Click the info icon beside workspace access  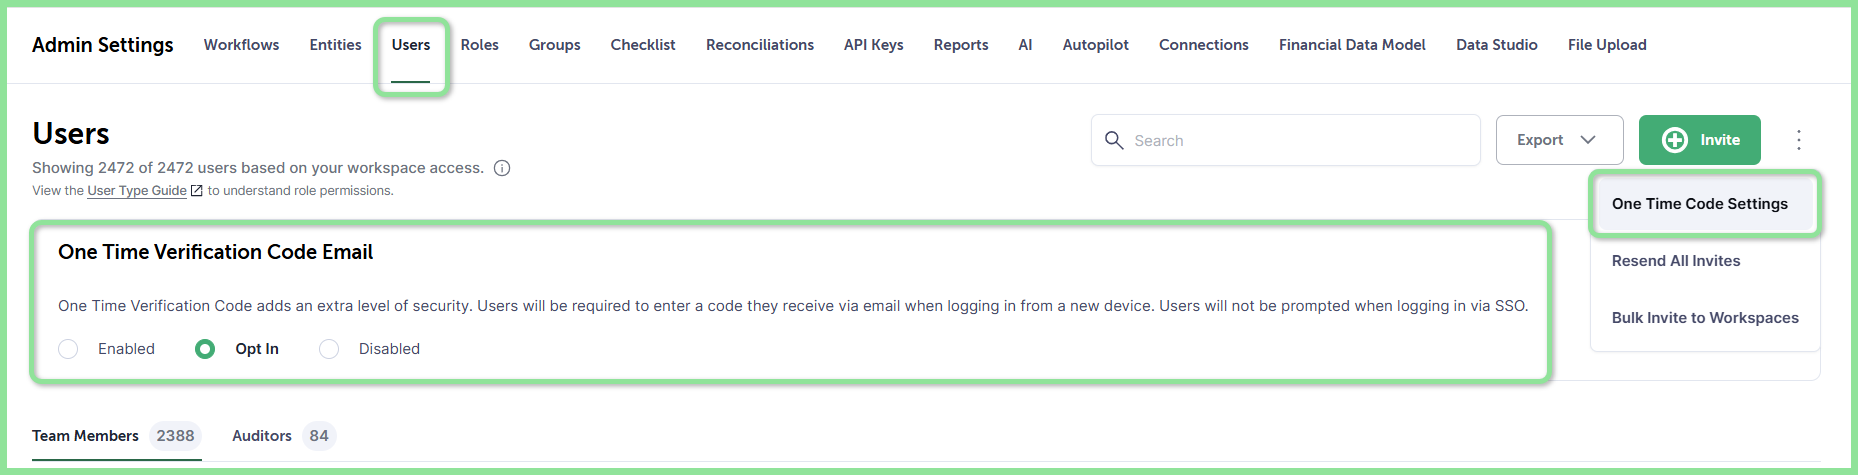(502, 168)
